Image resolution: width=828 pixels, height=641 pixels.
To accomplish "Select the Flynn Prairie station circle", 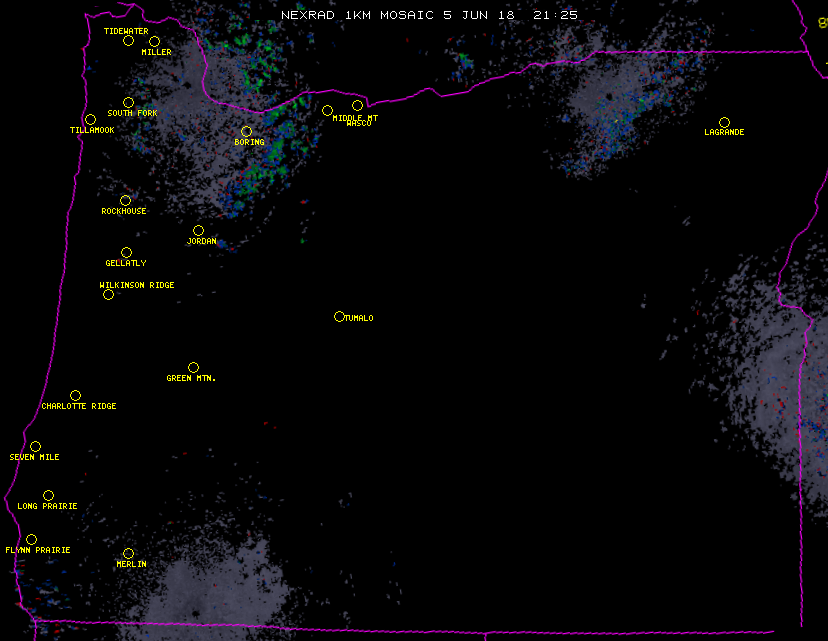I will click(31, 540).
